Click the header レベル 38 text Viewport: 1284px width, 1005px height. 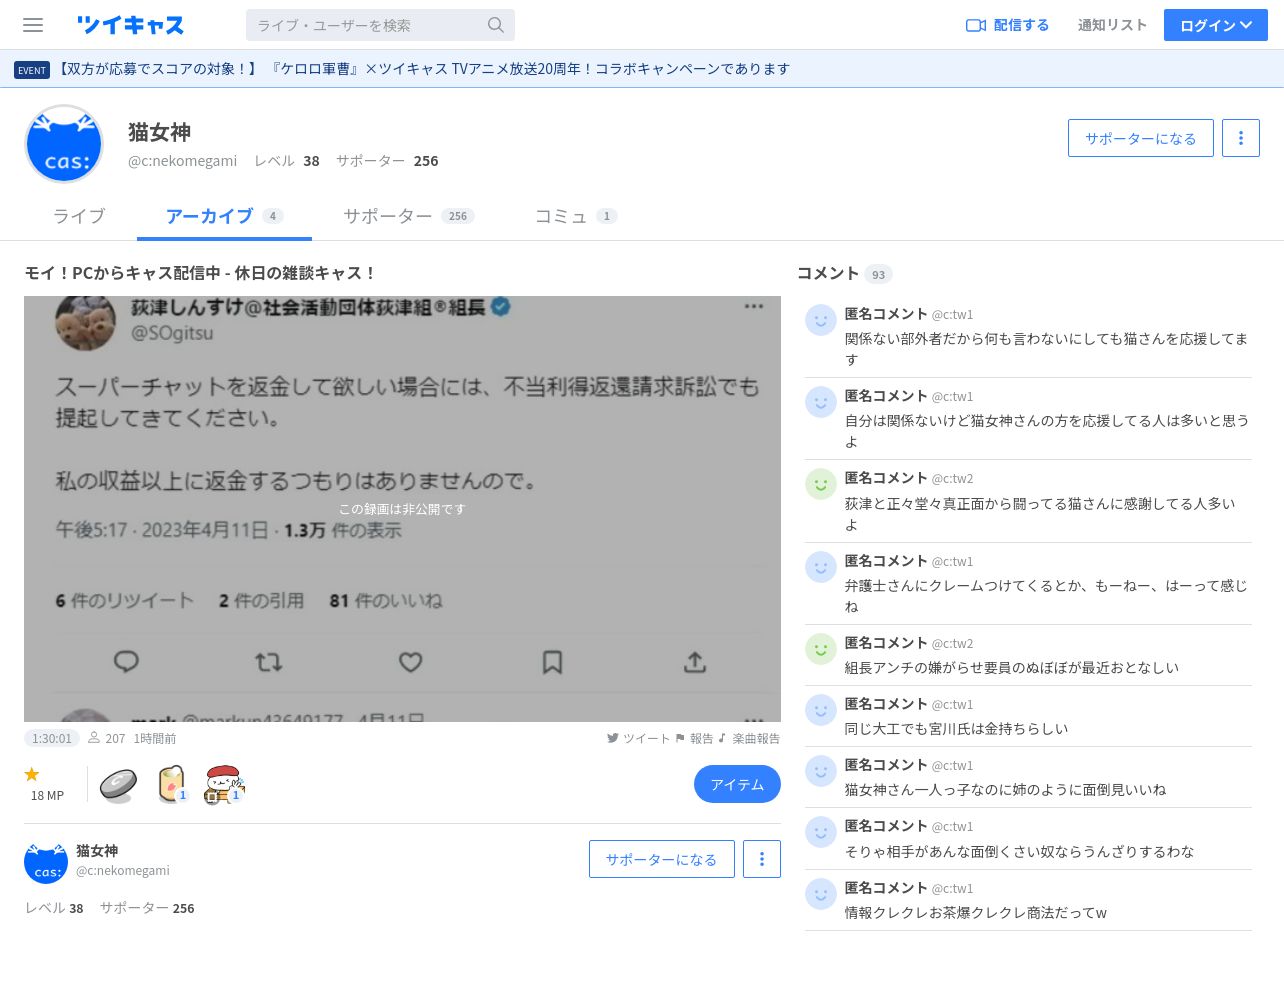287,161
